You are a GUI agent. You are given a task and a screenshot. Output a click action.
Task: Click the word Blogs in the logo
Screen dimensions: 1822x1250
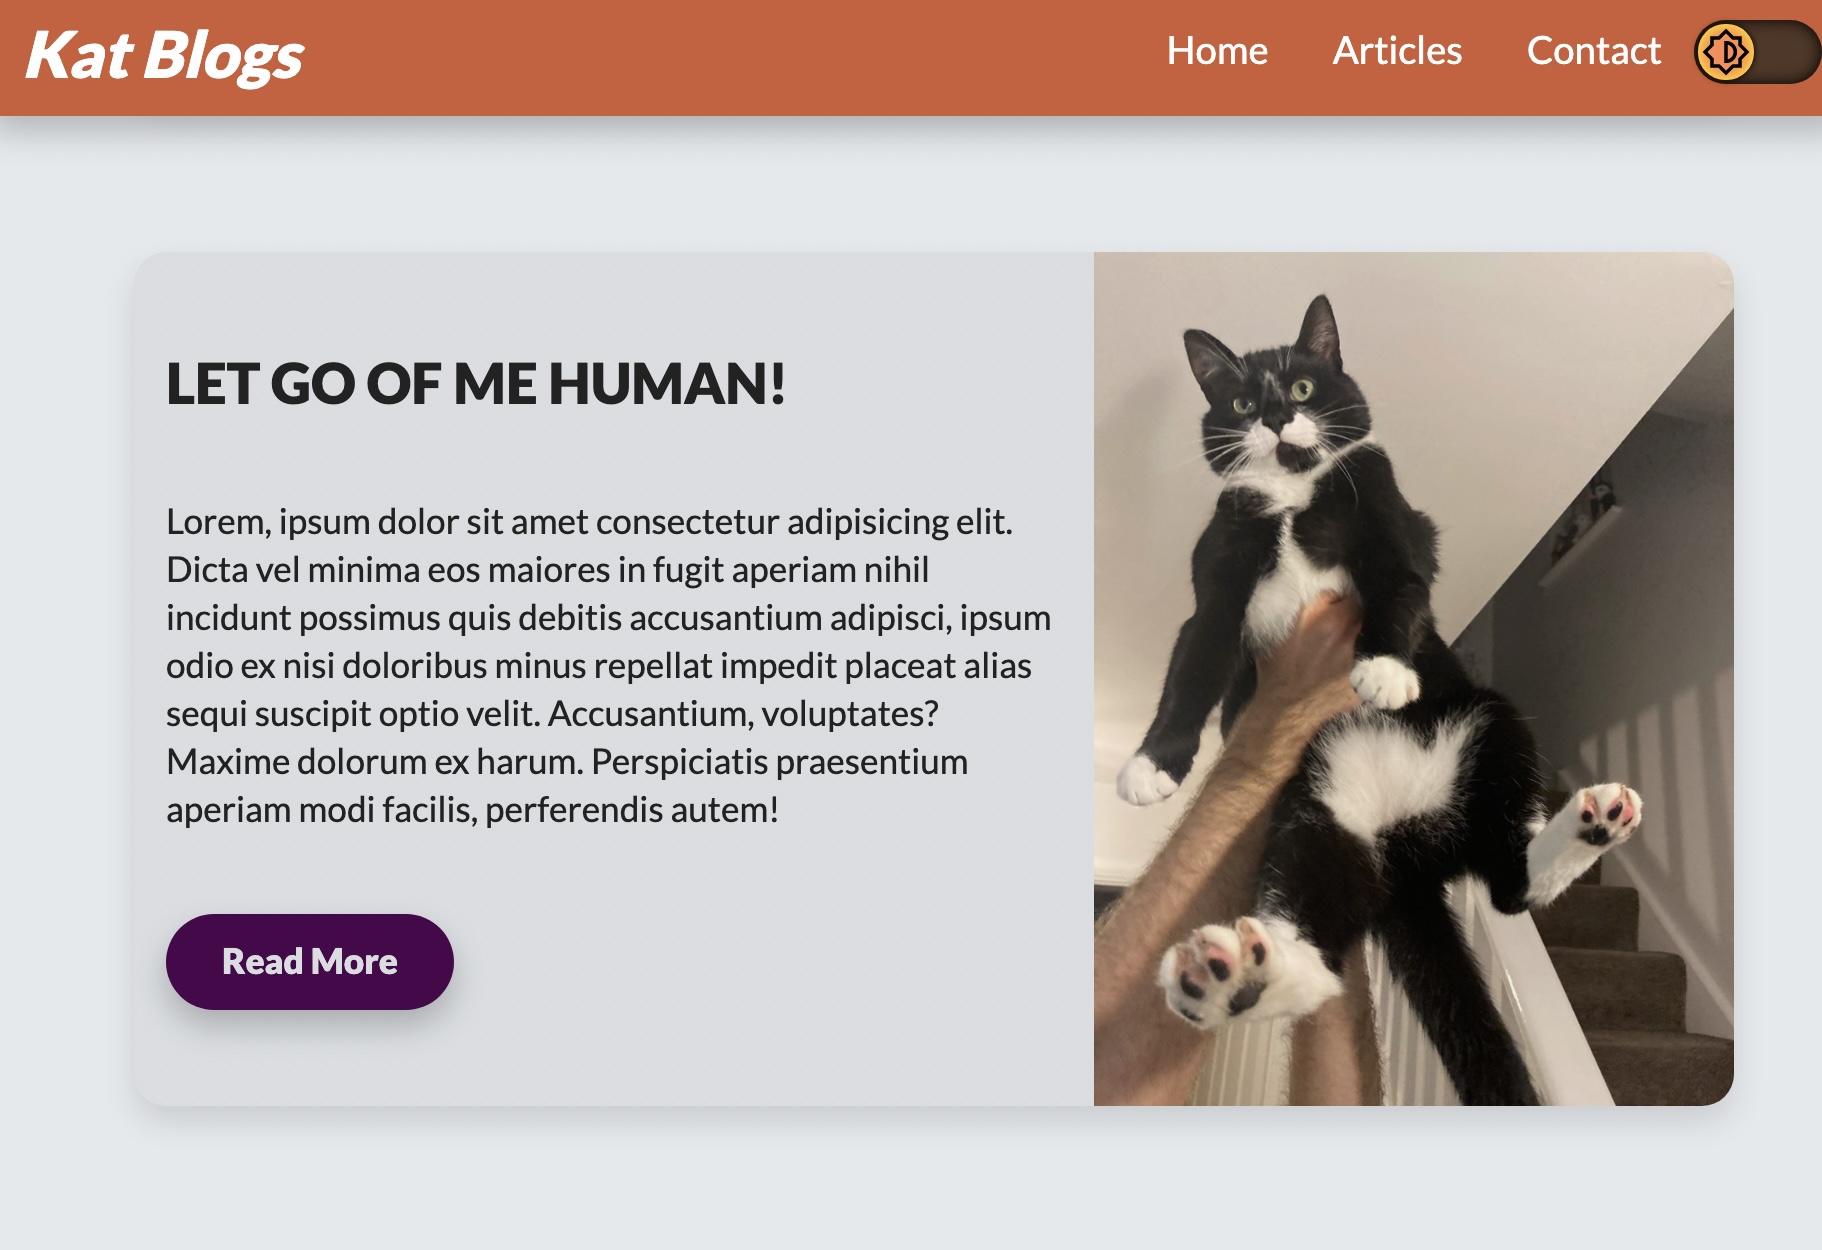coord(223,57)
